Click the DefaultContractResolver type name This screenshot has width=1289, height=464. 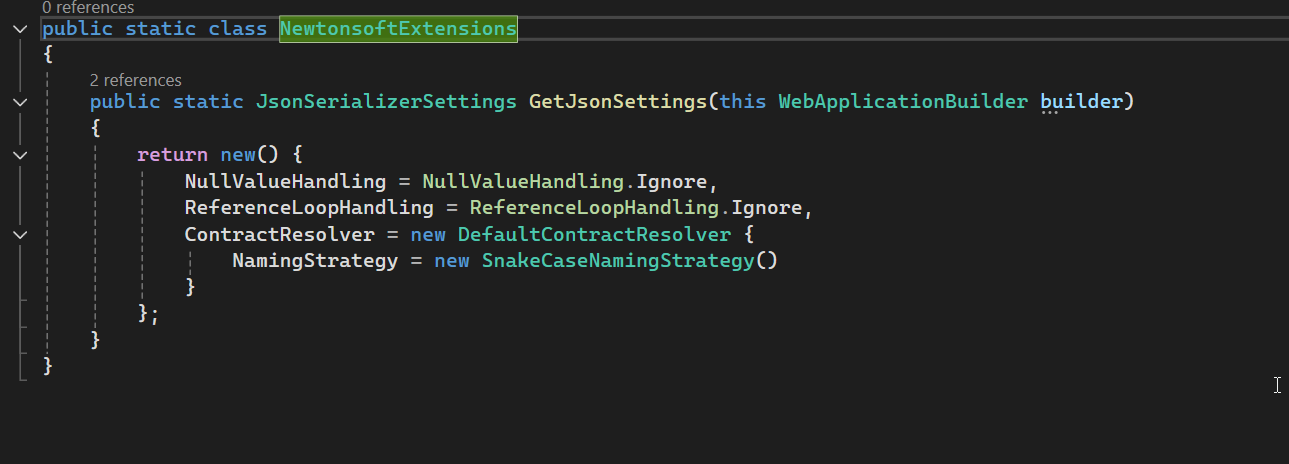tap(594, 234)
